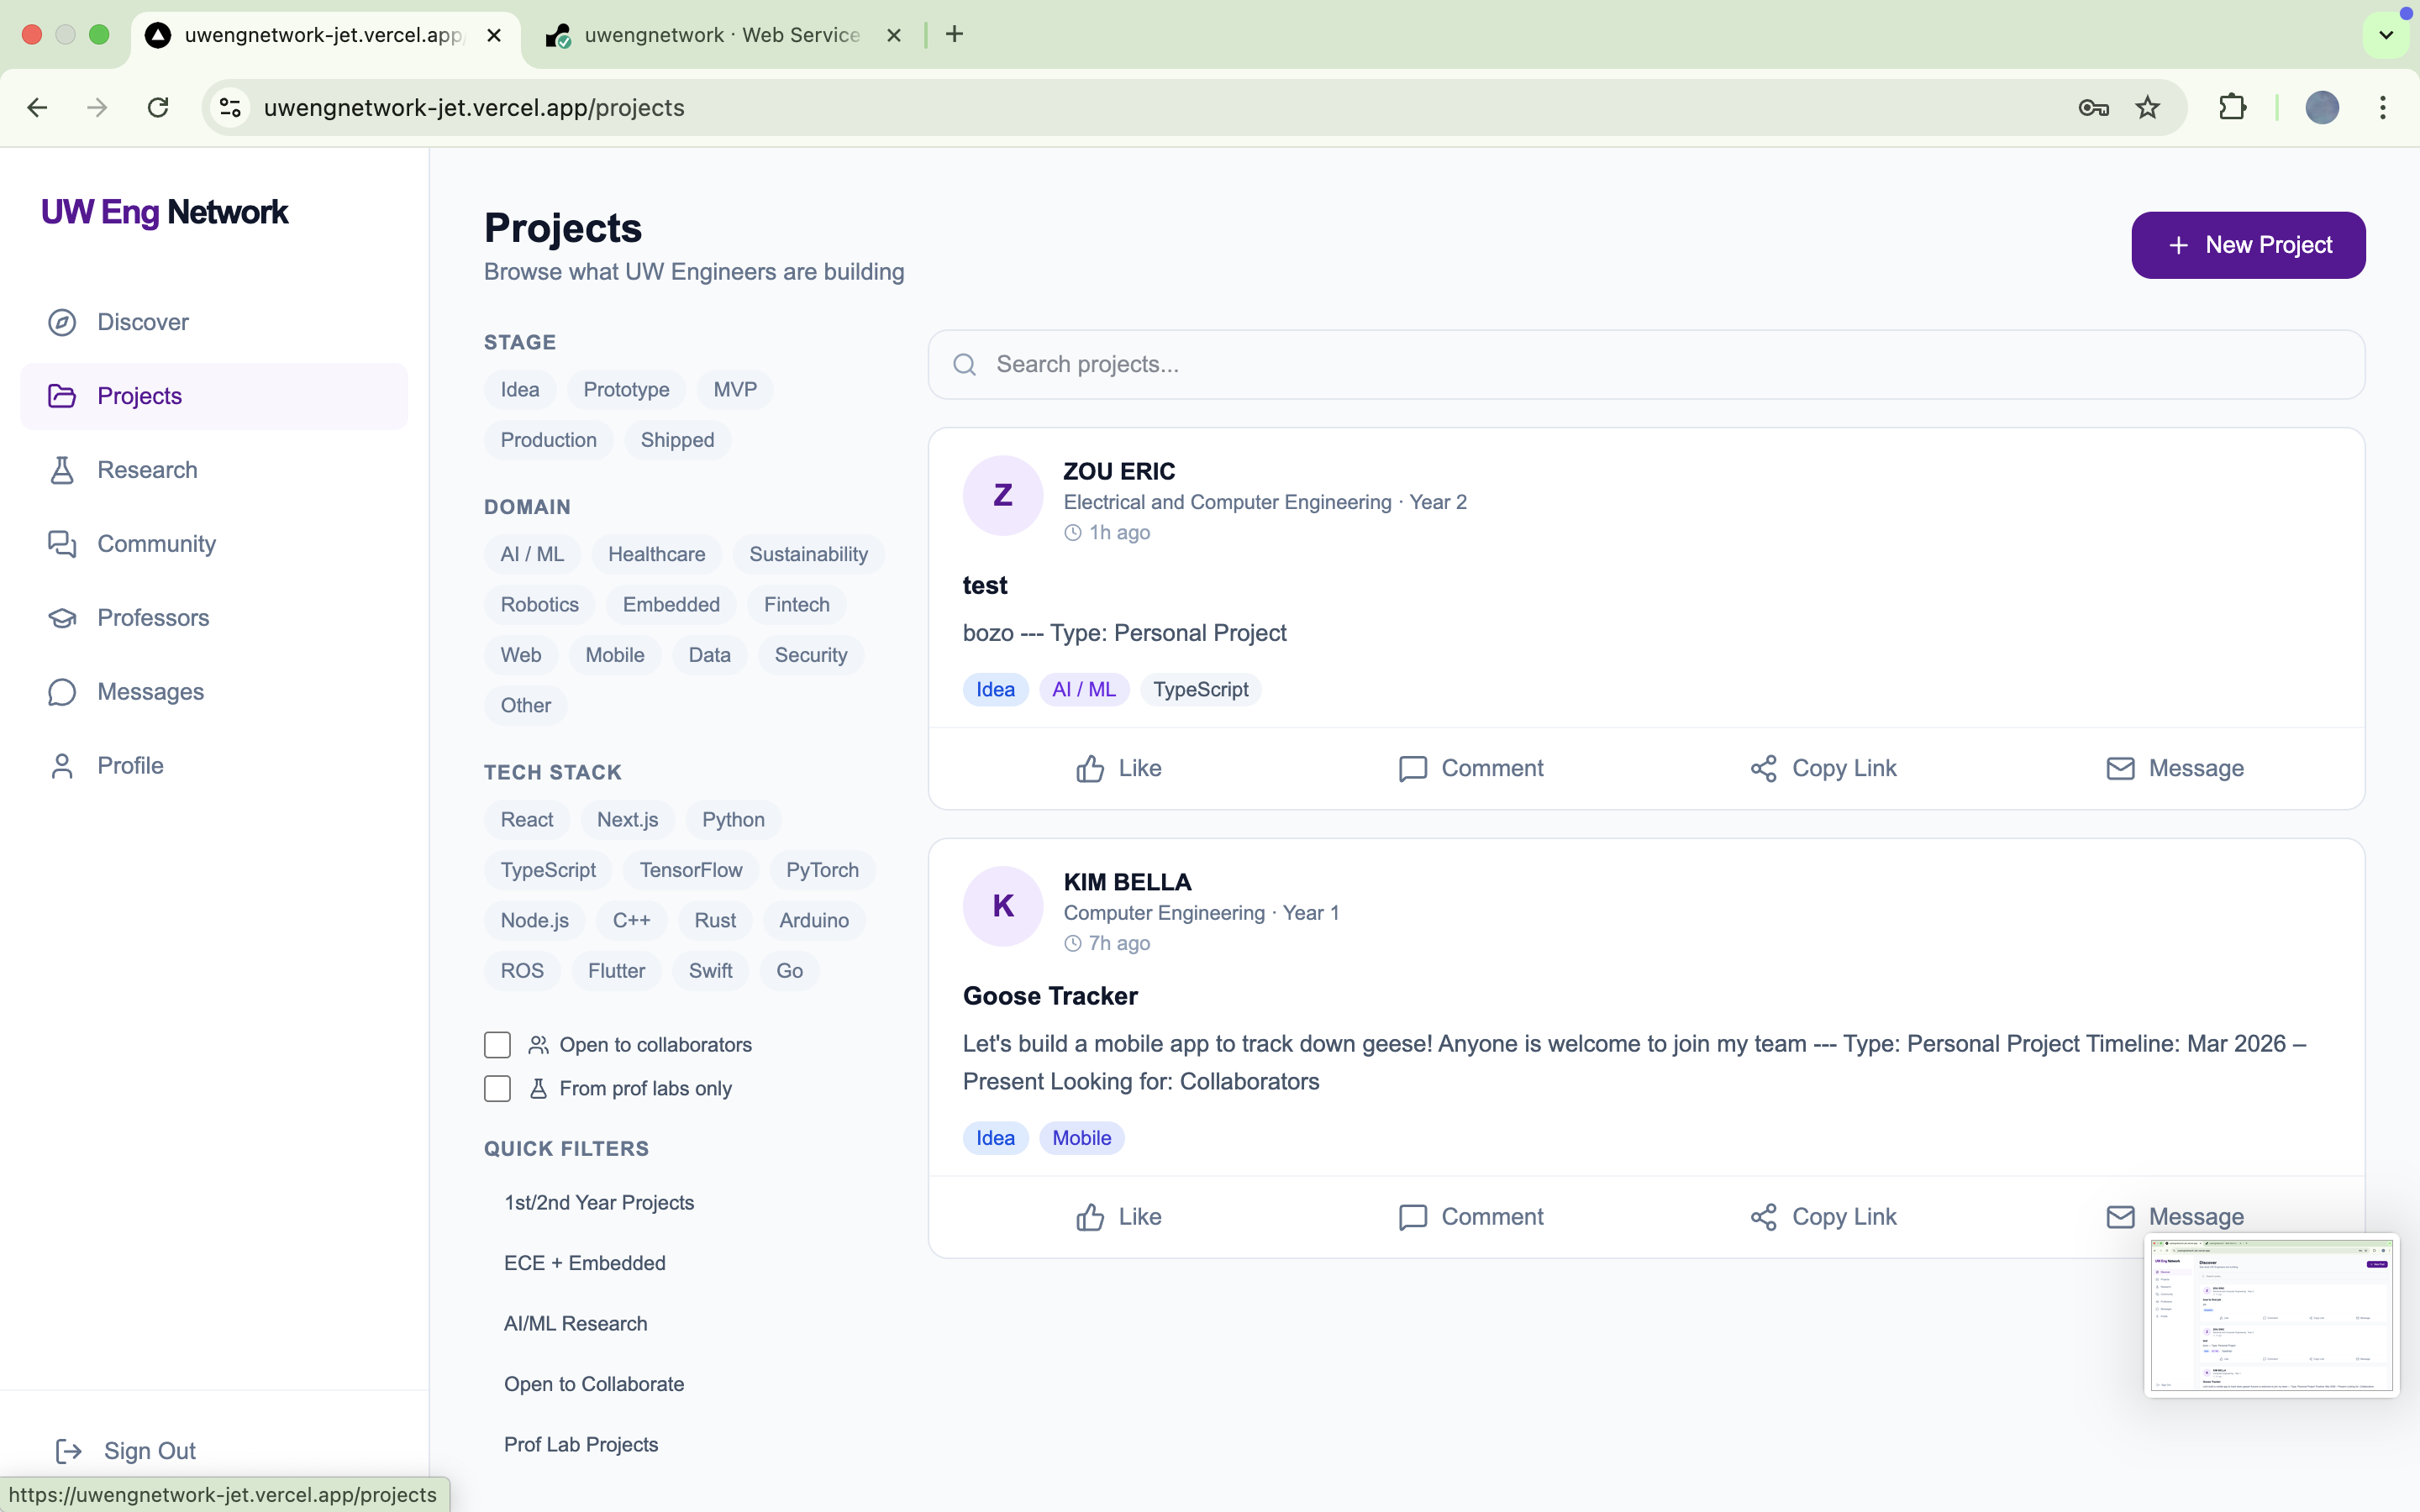The width and height of the screenshot is (2420, 1512).
Task: Click the New Project button
Action: (x=2248, y=245)
